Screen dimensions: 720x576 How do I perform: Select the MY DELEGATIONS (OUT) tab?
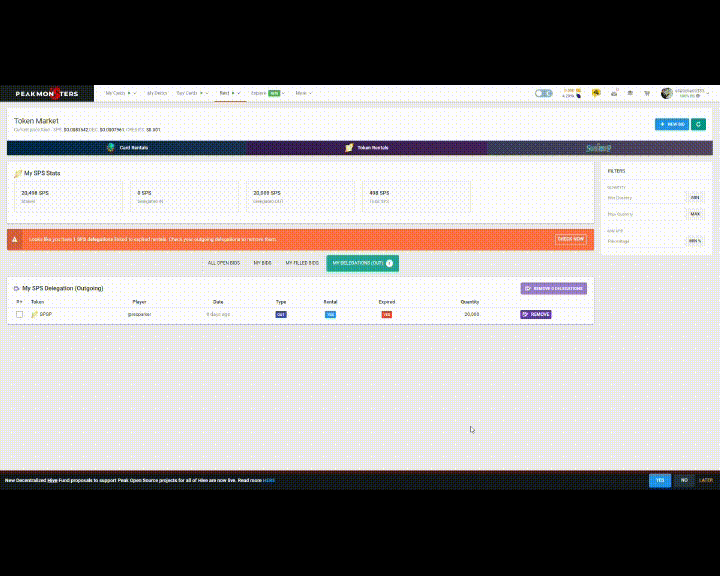[362, 263]
